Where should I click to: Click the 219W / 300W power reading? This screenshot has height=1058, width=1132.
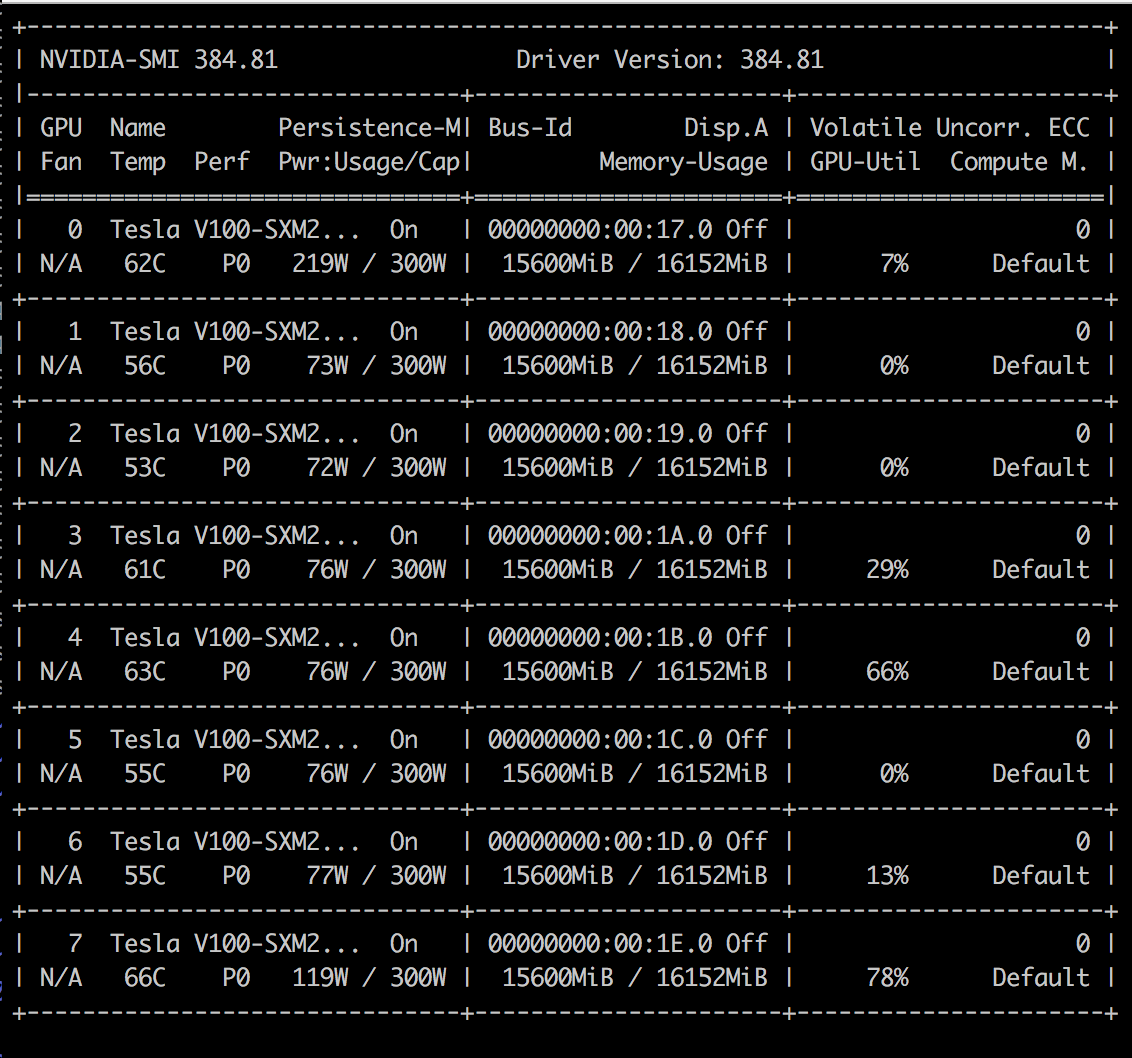point(370,264)
